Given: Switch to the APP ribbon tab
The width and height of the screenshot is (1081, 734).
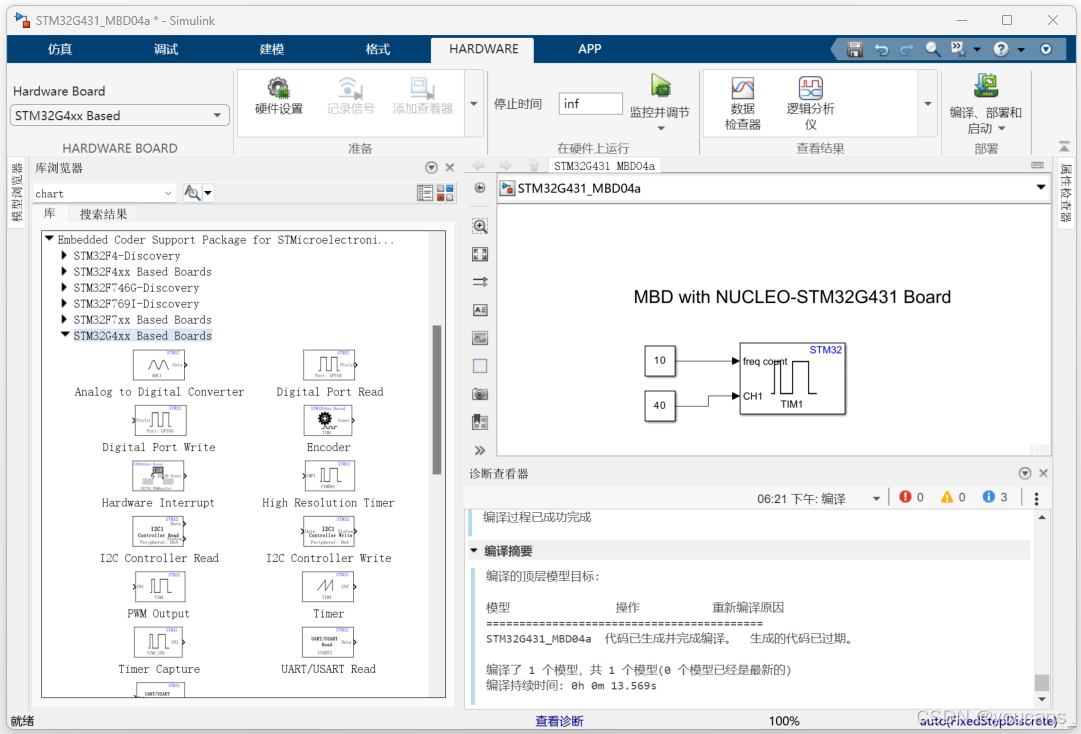Looking at the screenshot, I should (589, 49).
